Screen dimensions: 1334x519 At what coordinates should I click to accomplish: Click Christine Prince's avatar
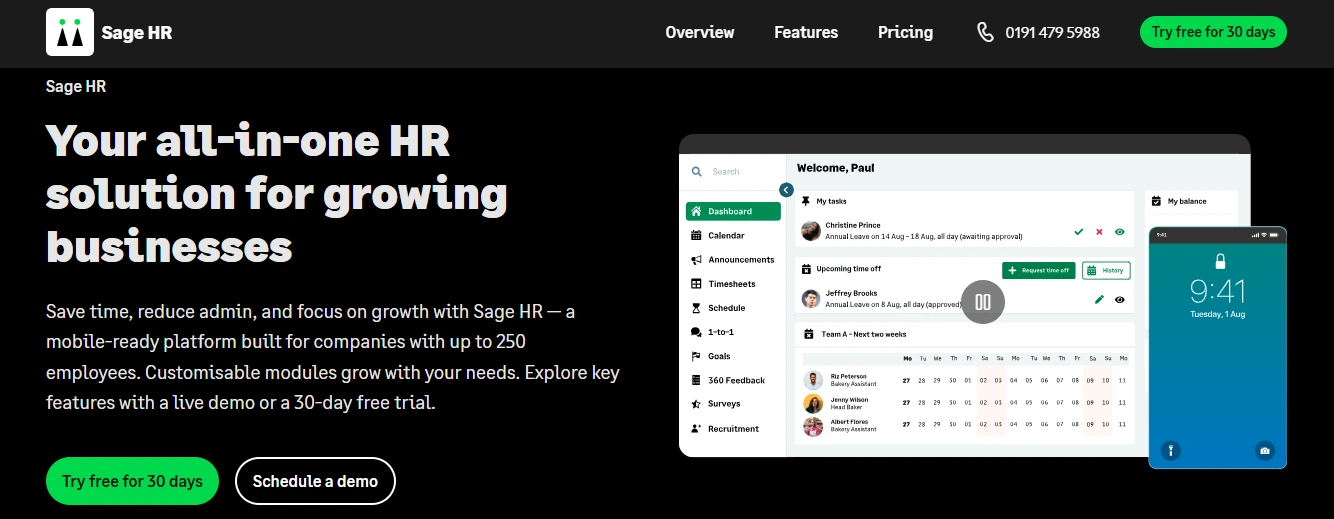point(811,231)
